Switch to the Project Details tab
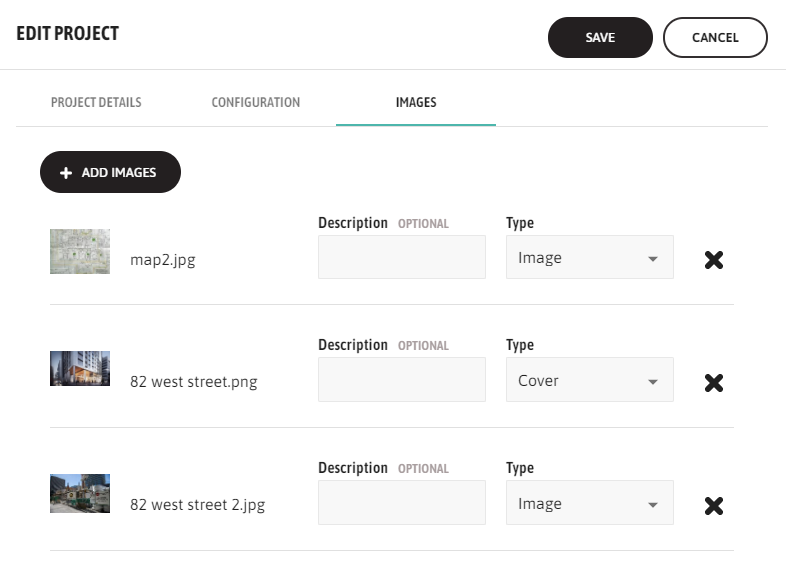 96,102
